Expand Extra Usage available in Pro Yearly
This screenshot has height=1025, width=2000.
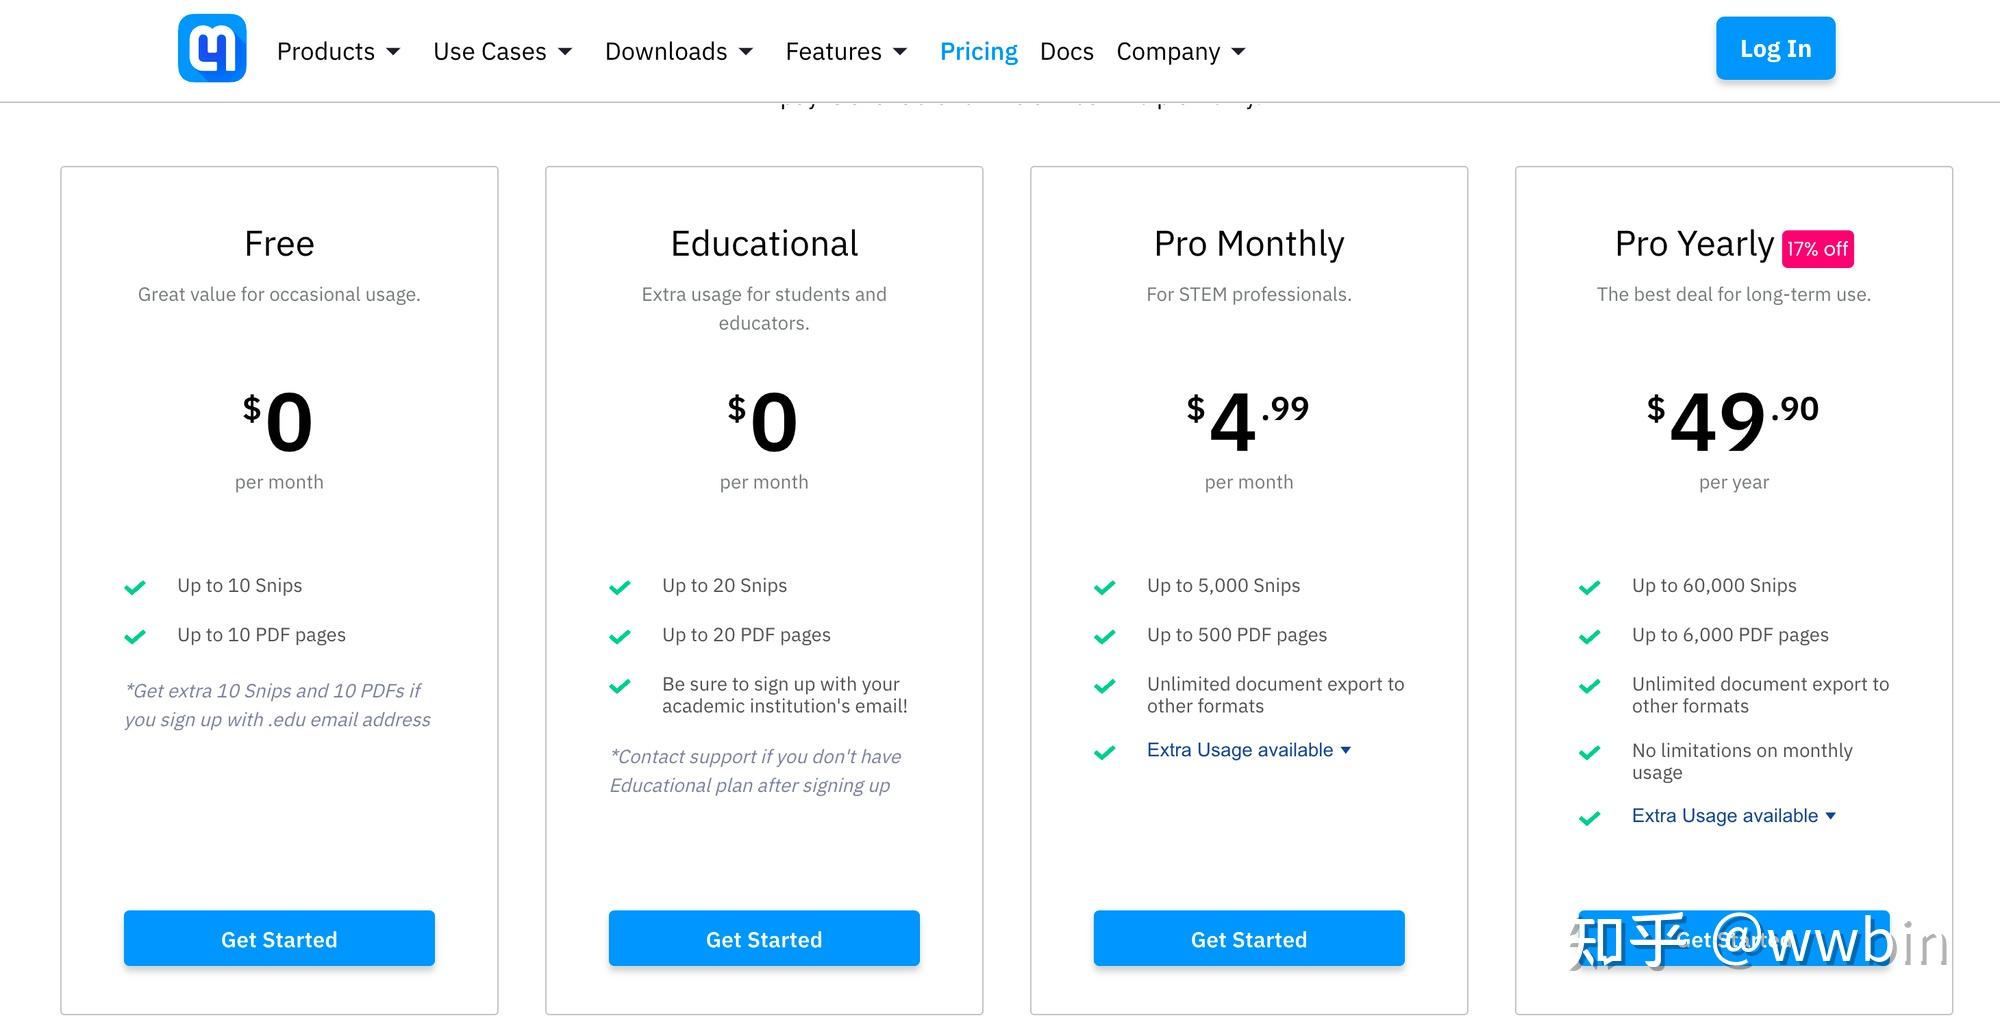point(1734,816)
